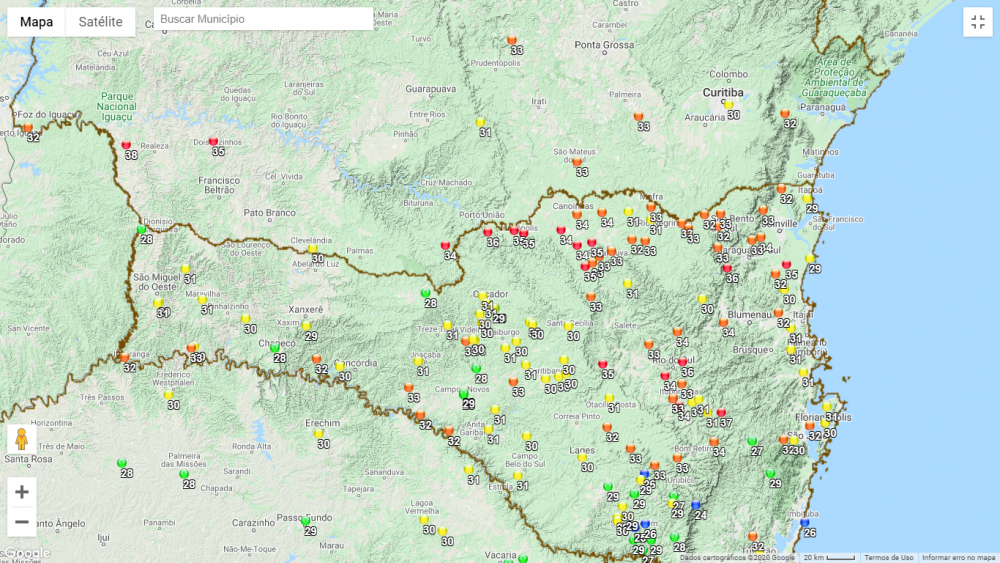The image size is (1000, 563).
Task: Click the green 27 temperature marker
Action: point(752,441)
